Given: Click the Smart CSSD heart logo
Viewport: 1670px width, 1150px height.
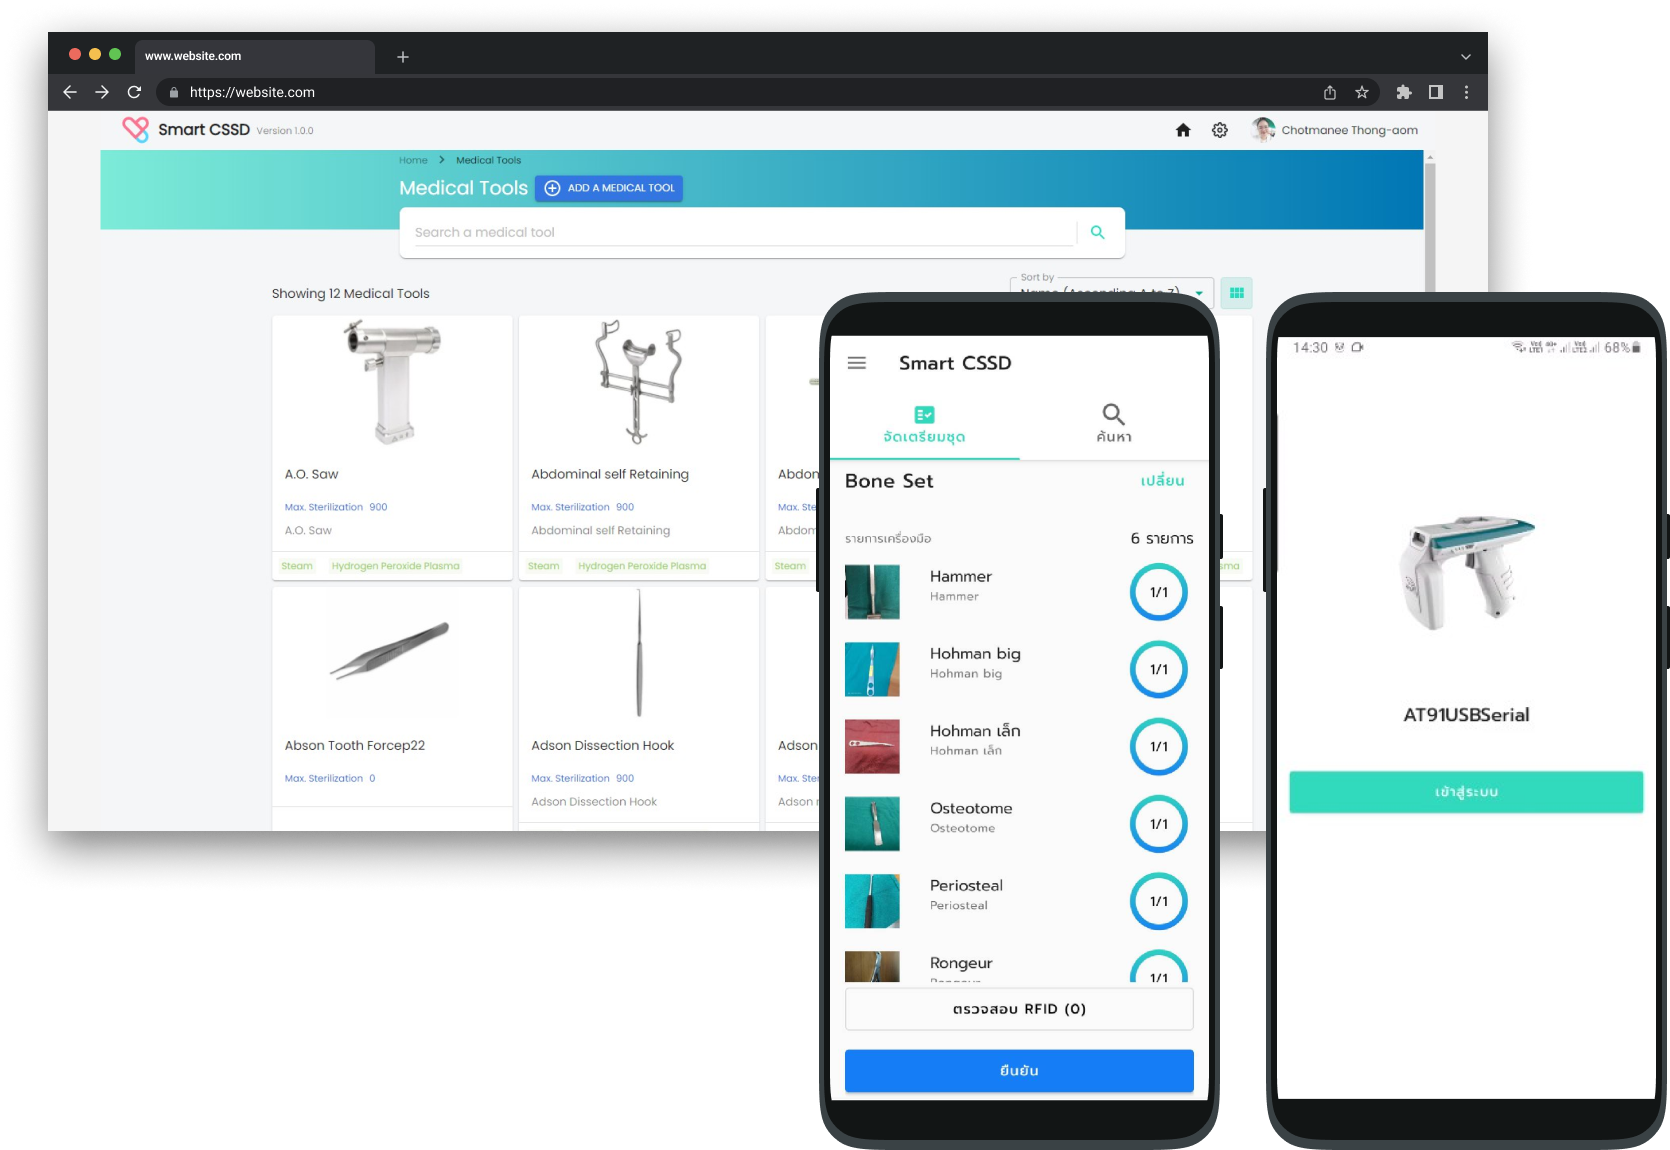Looking at the screenshot, I should point(135,130).
